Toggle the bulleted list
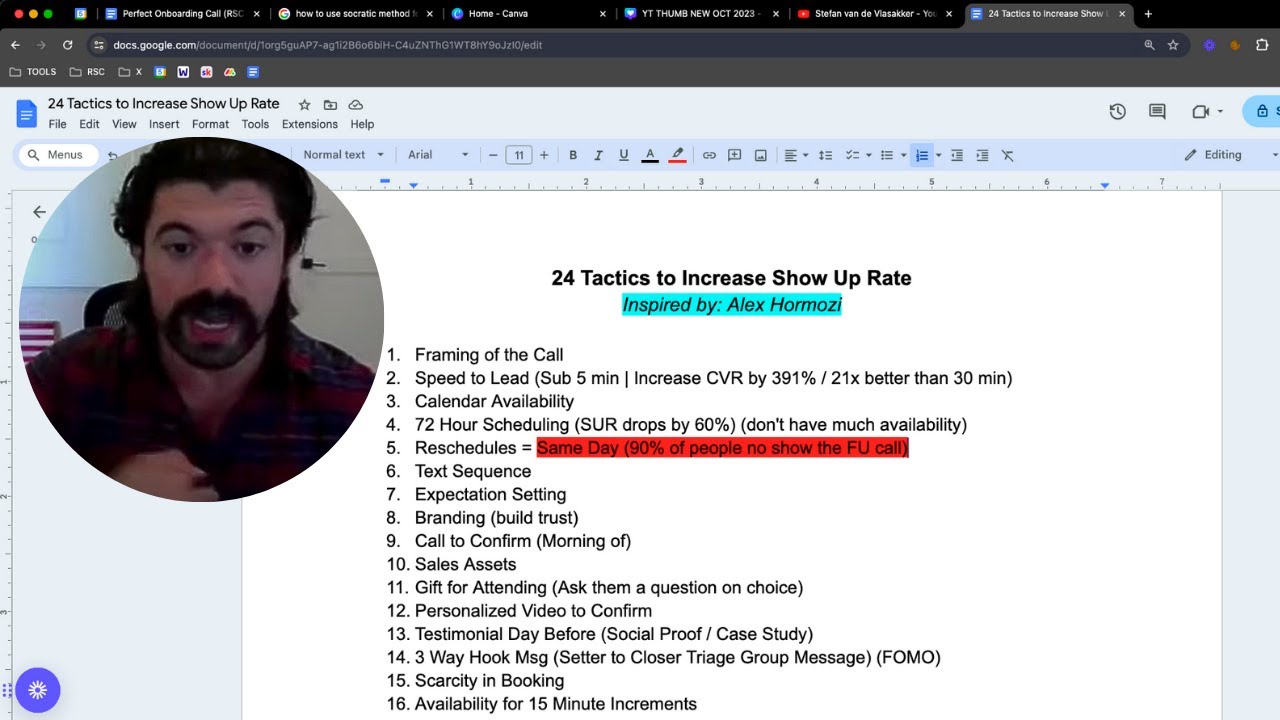 886,155
